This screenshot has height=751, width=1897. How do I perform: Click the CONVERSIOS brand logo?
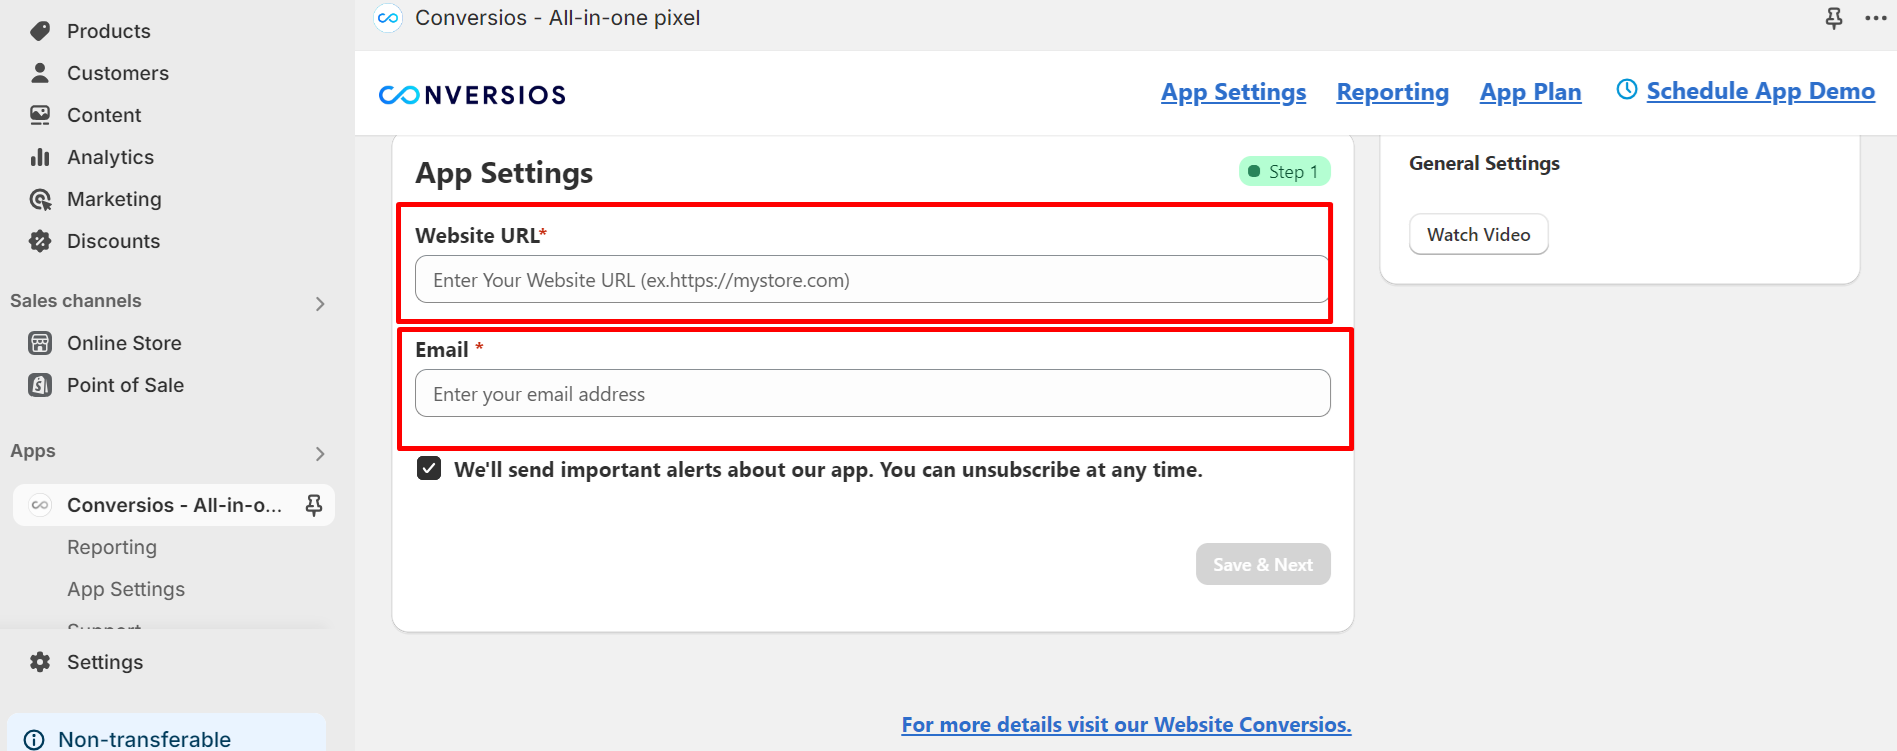click(x=472, y=95)
